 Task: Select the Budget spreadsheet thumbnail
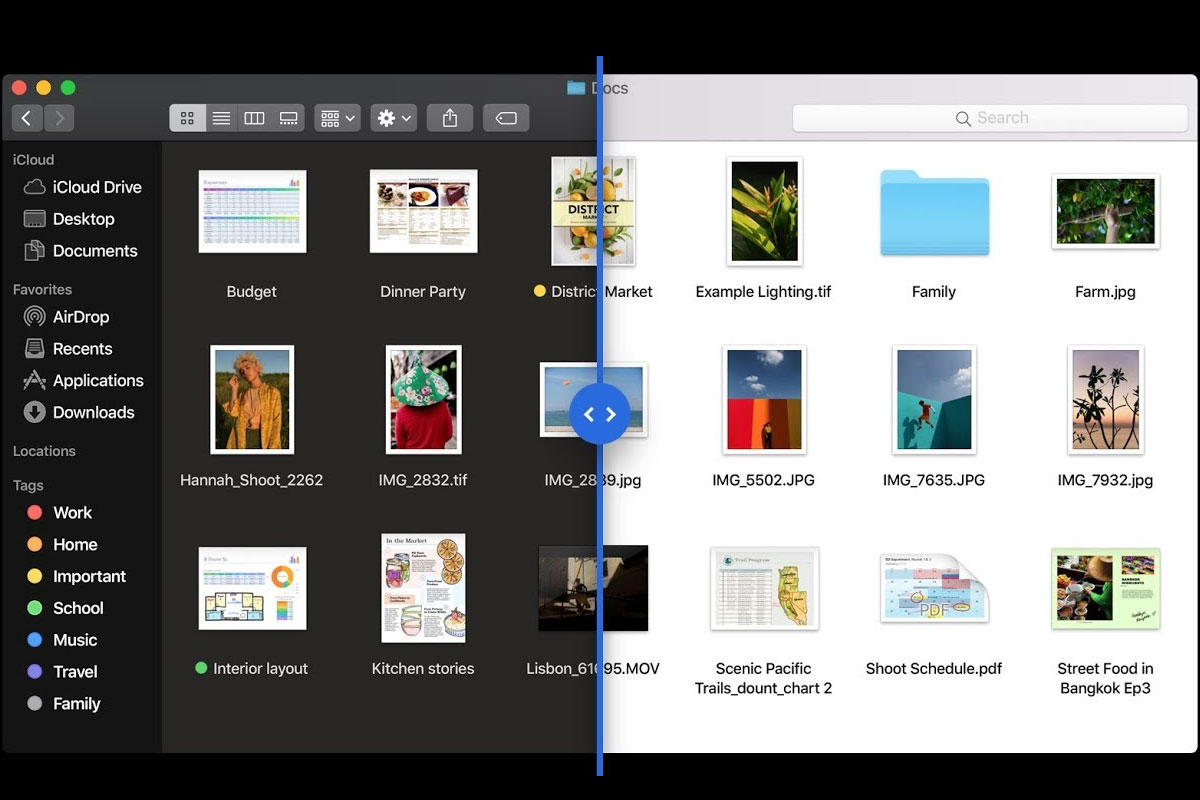pos(252,211)
